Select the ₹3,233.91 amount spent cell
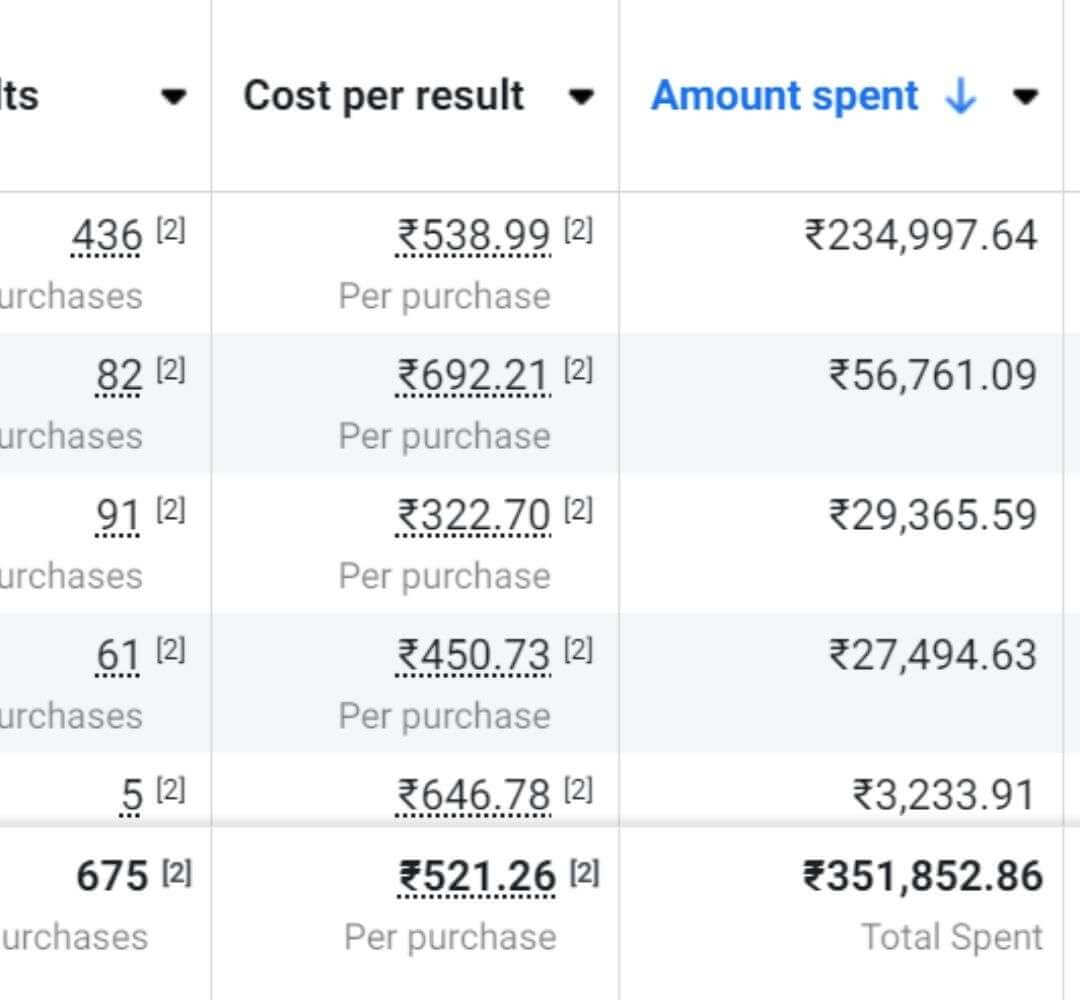The width and height of the screenshot is (1080, 1000). (944, 795)
